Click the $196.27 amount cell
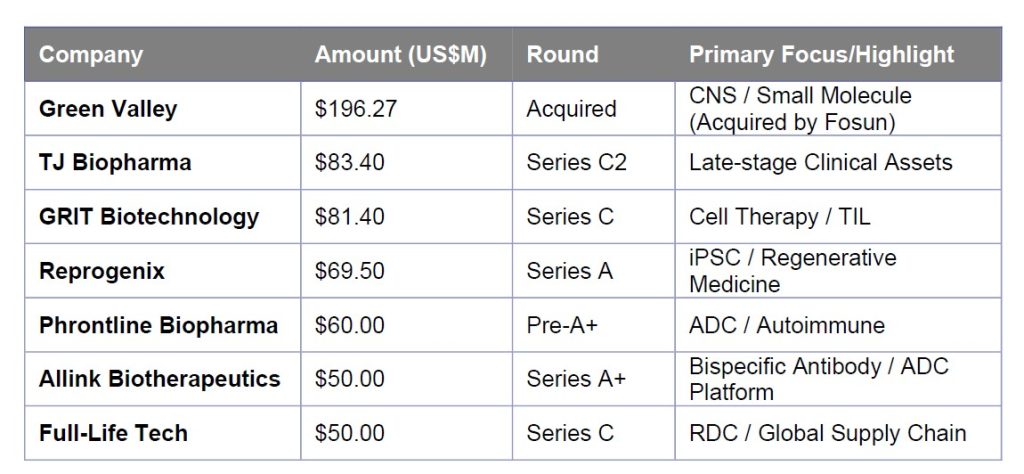This screenshot has height=474, width=1024. tap(356, 109)
